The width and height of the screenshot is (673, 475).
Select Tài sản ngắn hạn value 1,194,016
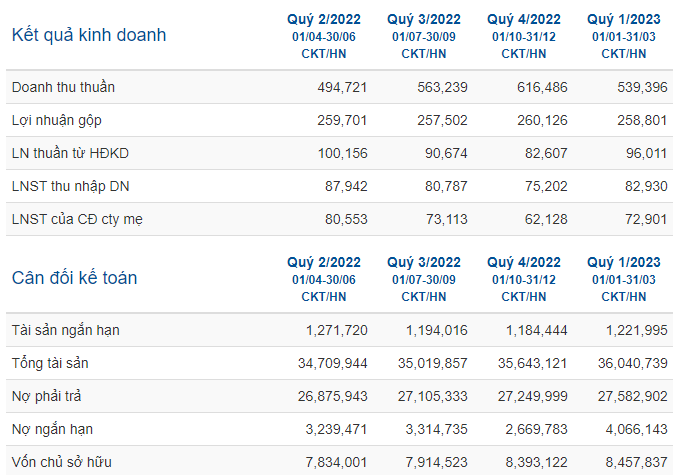pos(437,330)
